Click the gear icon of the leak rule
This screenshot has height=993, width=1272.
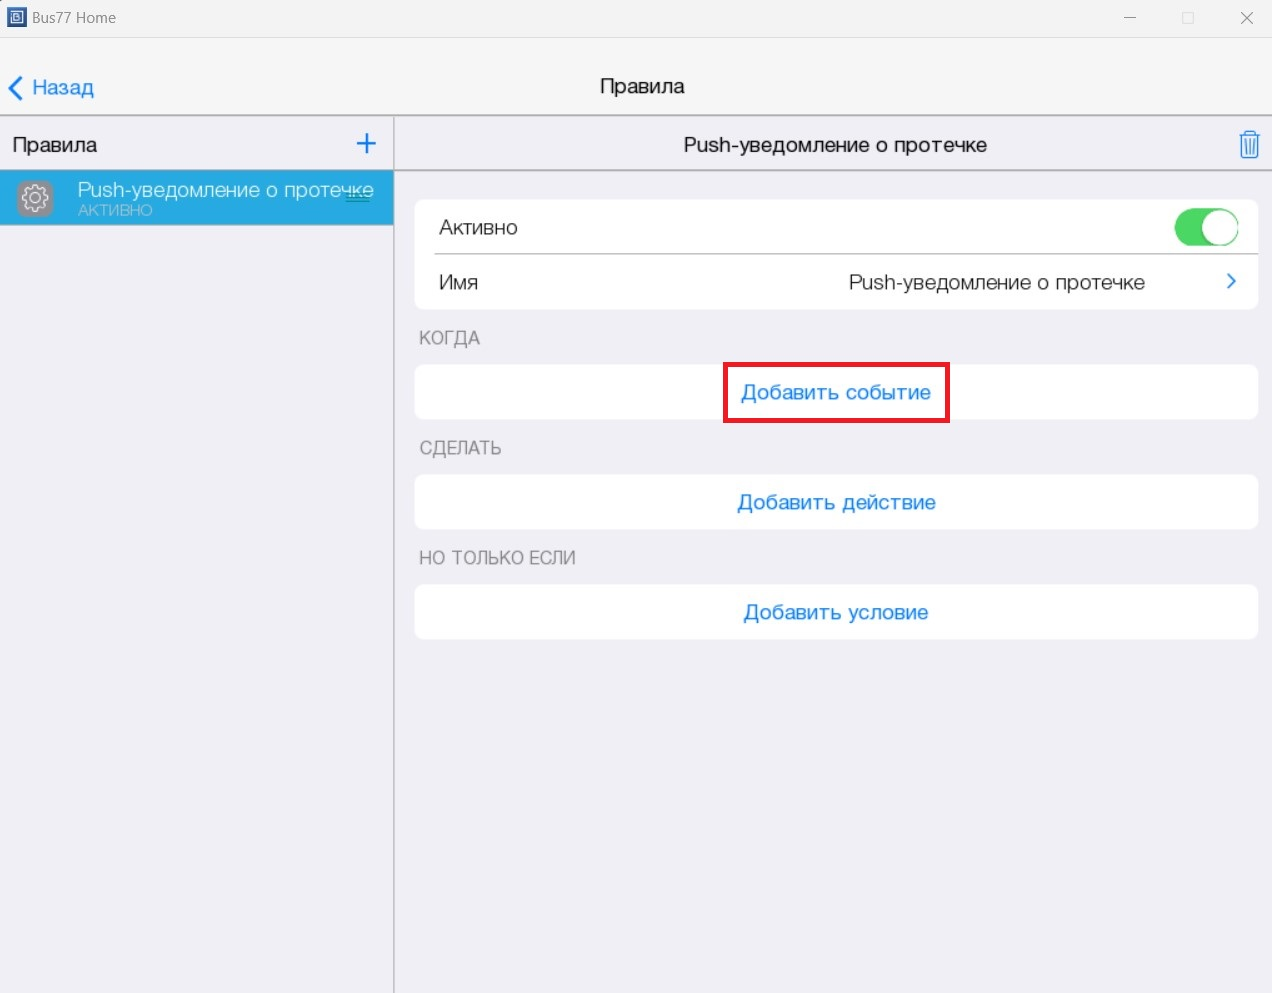click(35, 198)
